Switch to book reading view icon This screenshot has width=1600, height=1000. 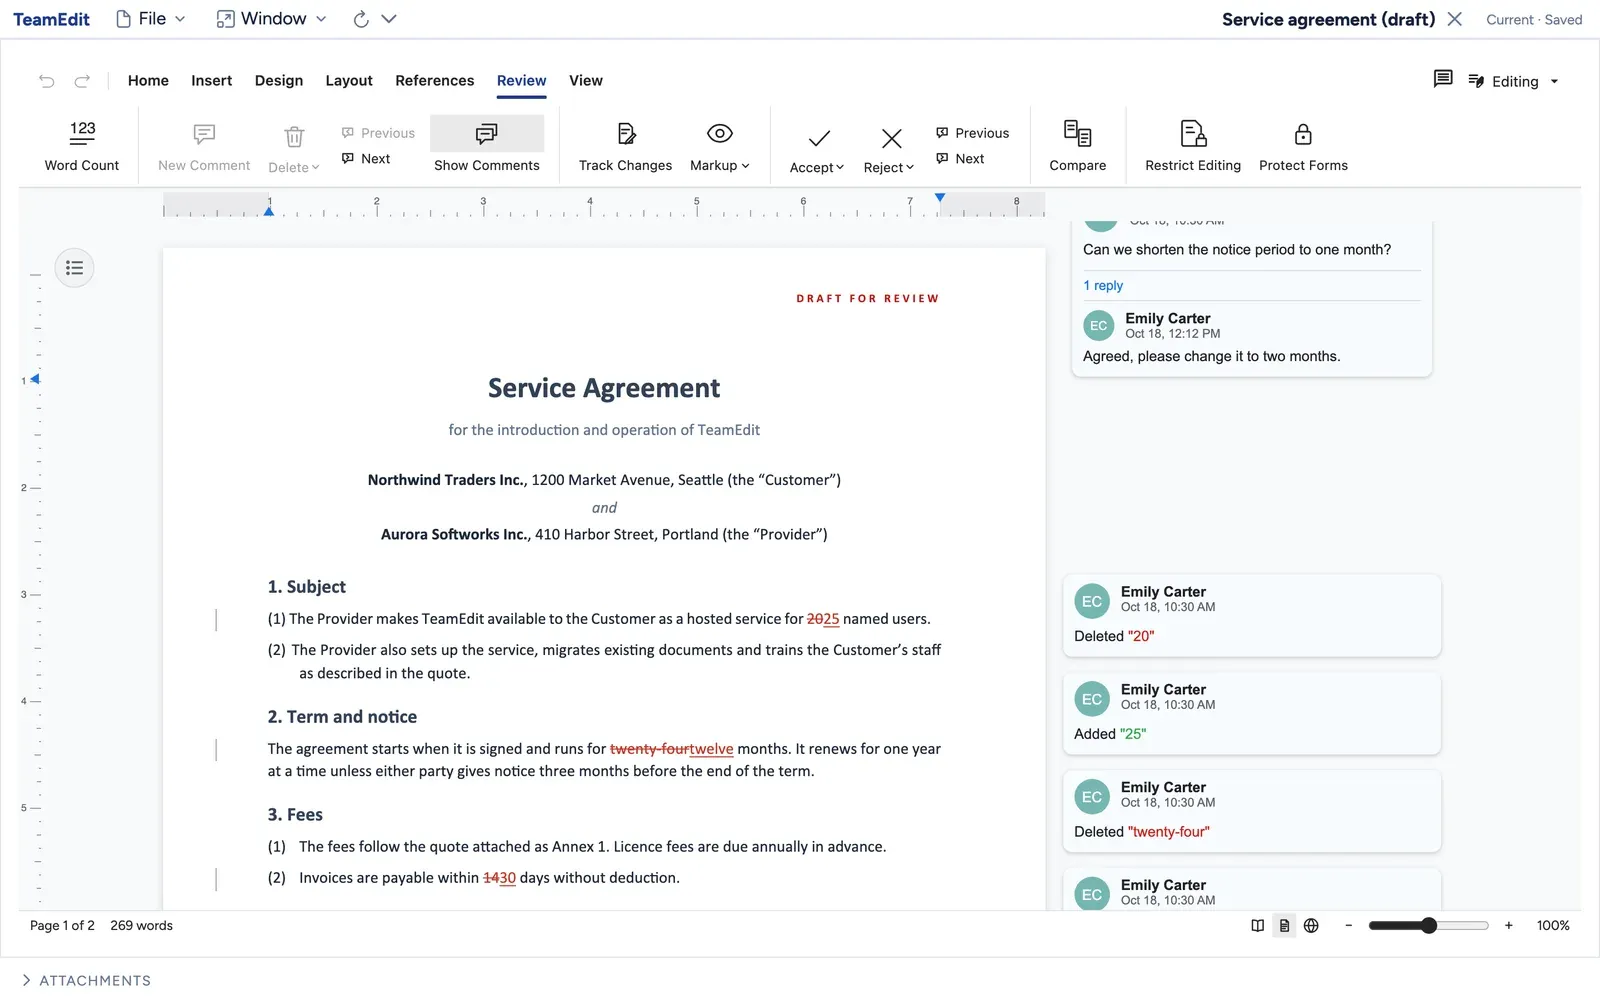point(1258,926)
